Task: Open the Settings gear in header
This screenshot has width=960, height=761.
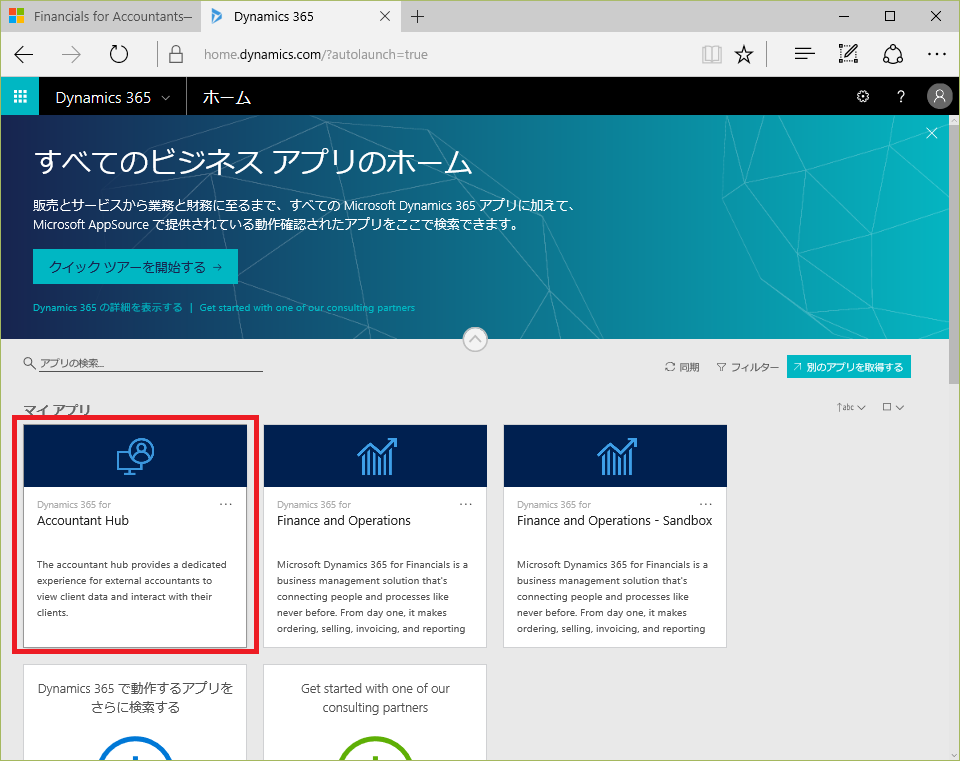Action: click(863, 96)
